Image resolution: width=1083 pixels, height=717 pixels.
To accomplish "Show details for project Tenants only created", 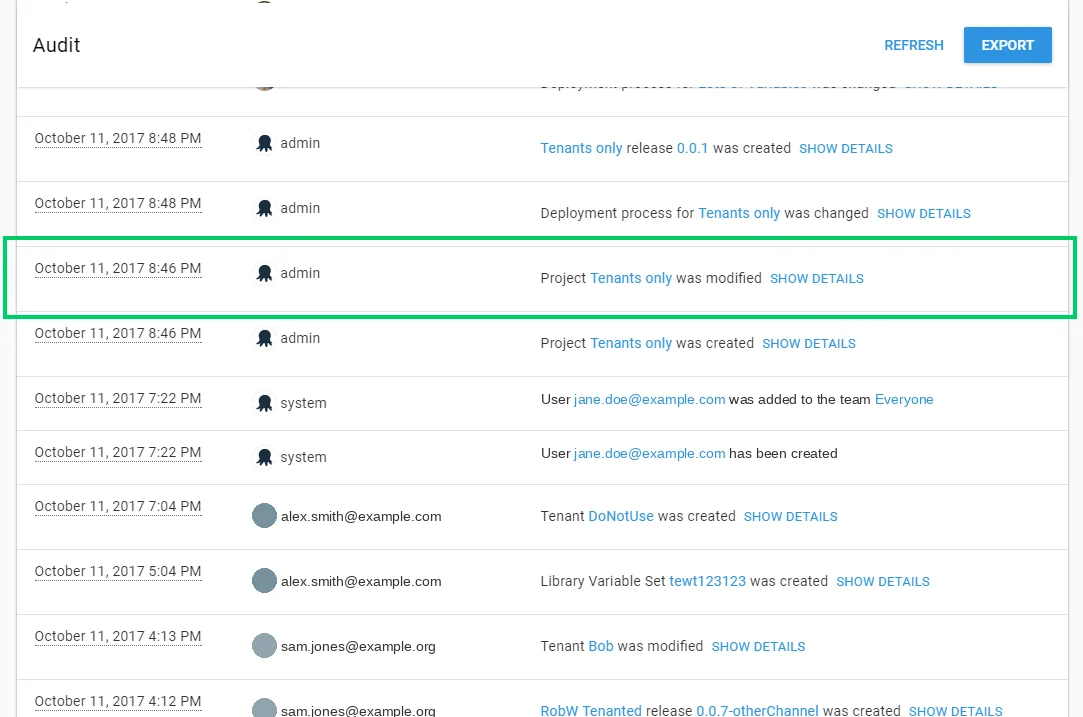I will pos(809,343).
